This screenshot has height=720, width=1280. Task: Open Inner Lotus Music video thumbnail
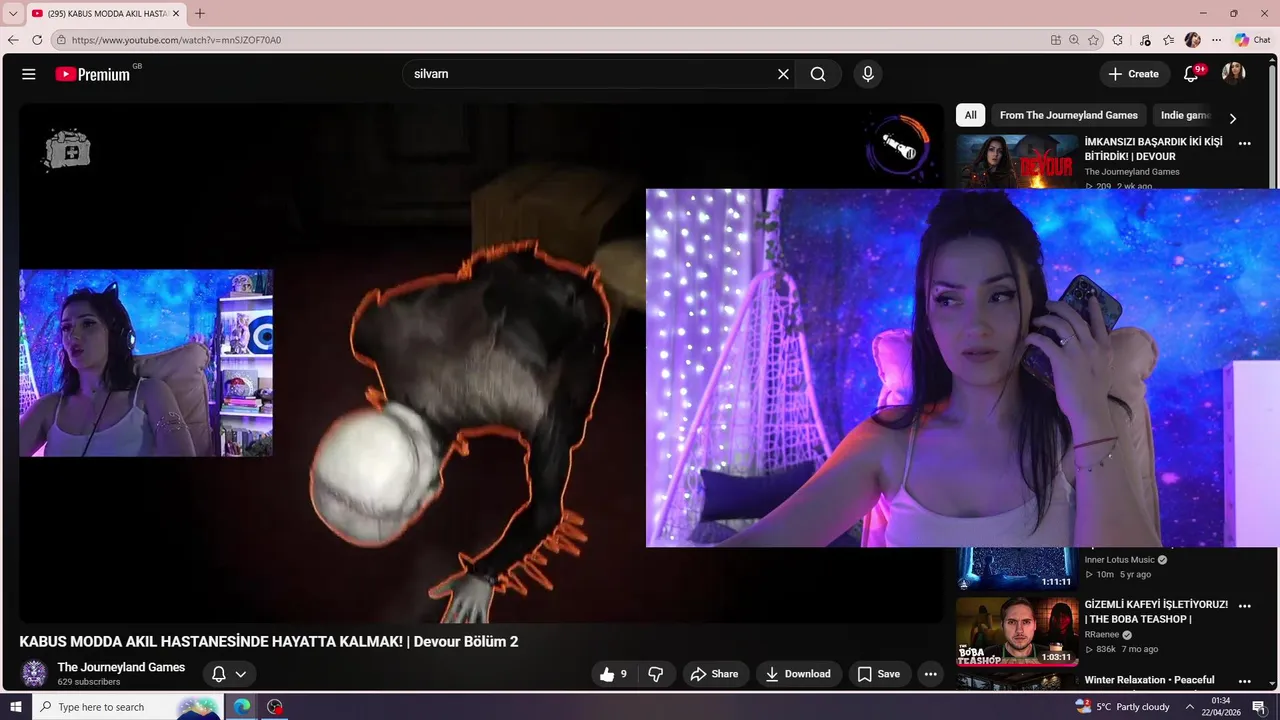coord(1017,569)
